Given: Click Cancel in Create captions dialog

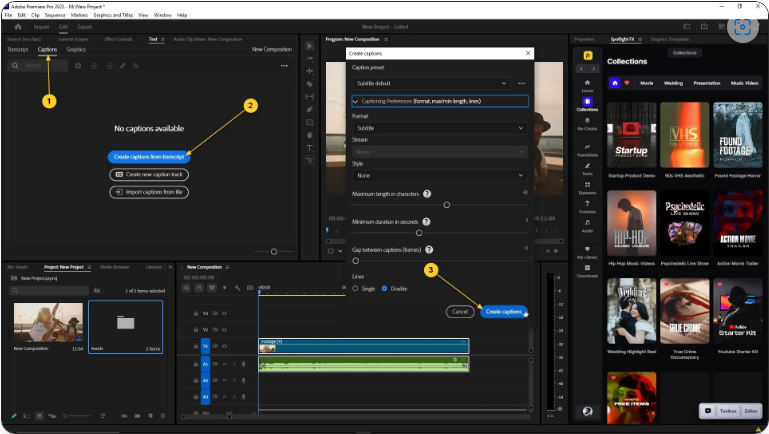Looking at the screenshot, I should [x=460, y=312].
